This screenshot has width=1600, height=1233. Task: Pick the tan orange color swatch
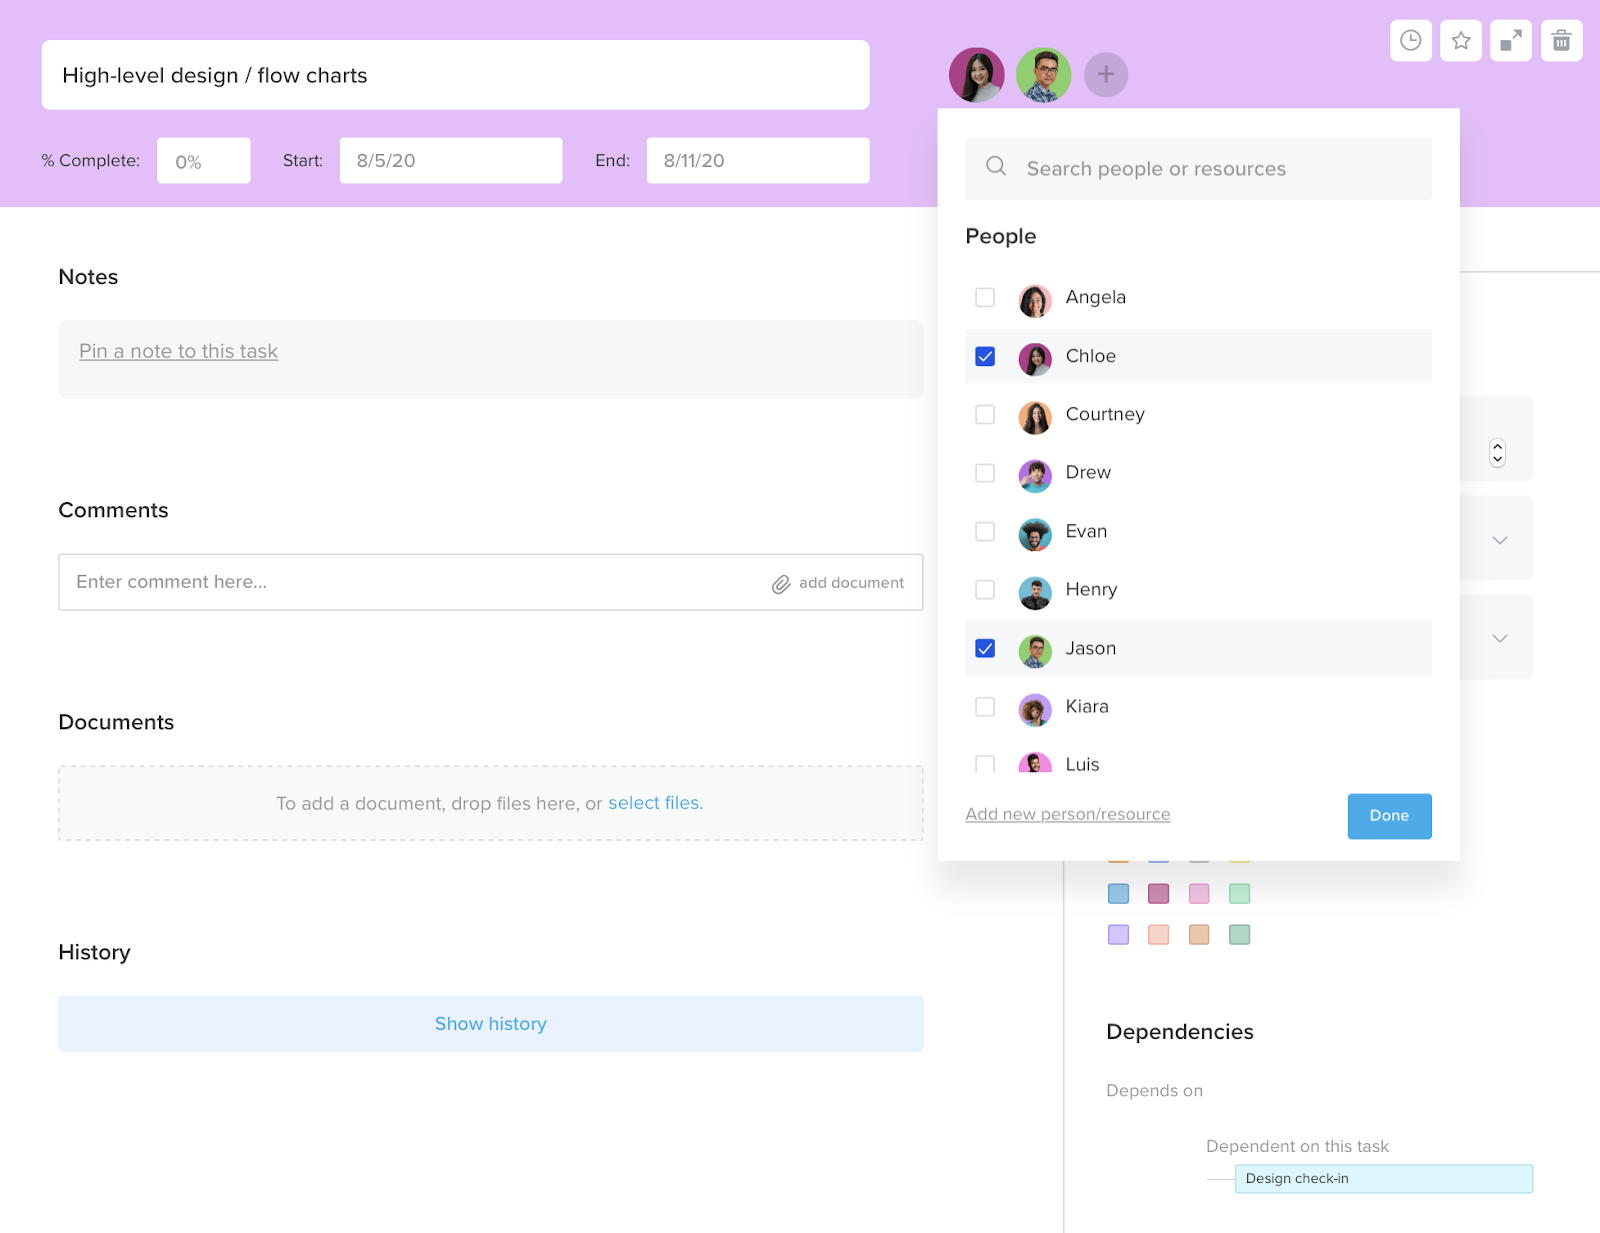pyautogui.click(x=1199, y=934)
